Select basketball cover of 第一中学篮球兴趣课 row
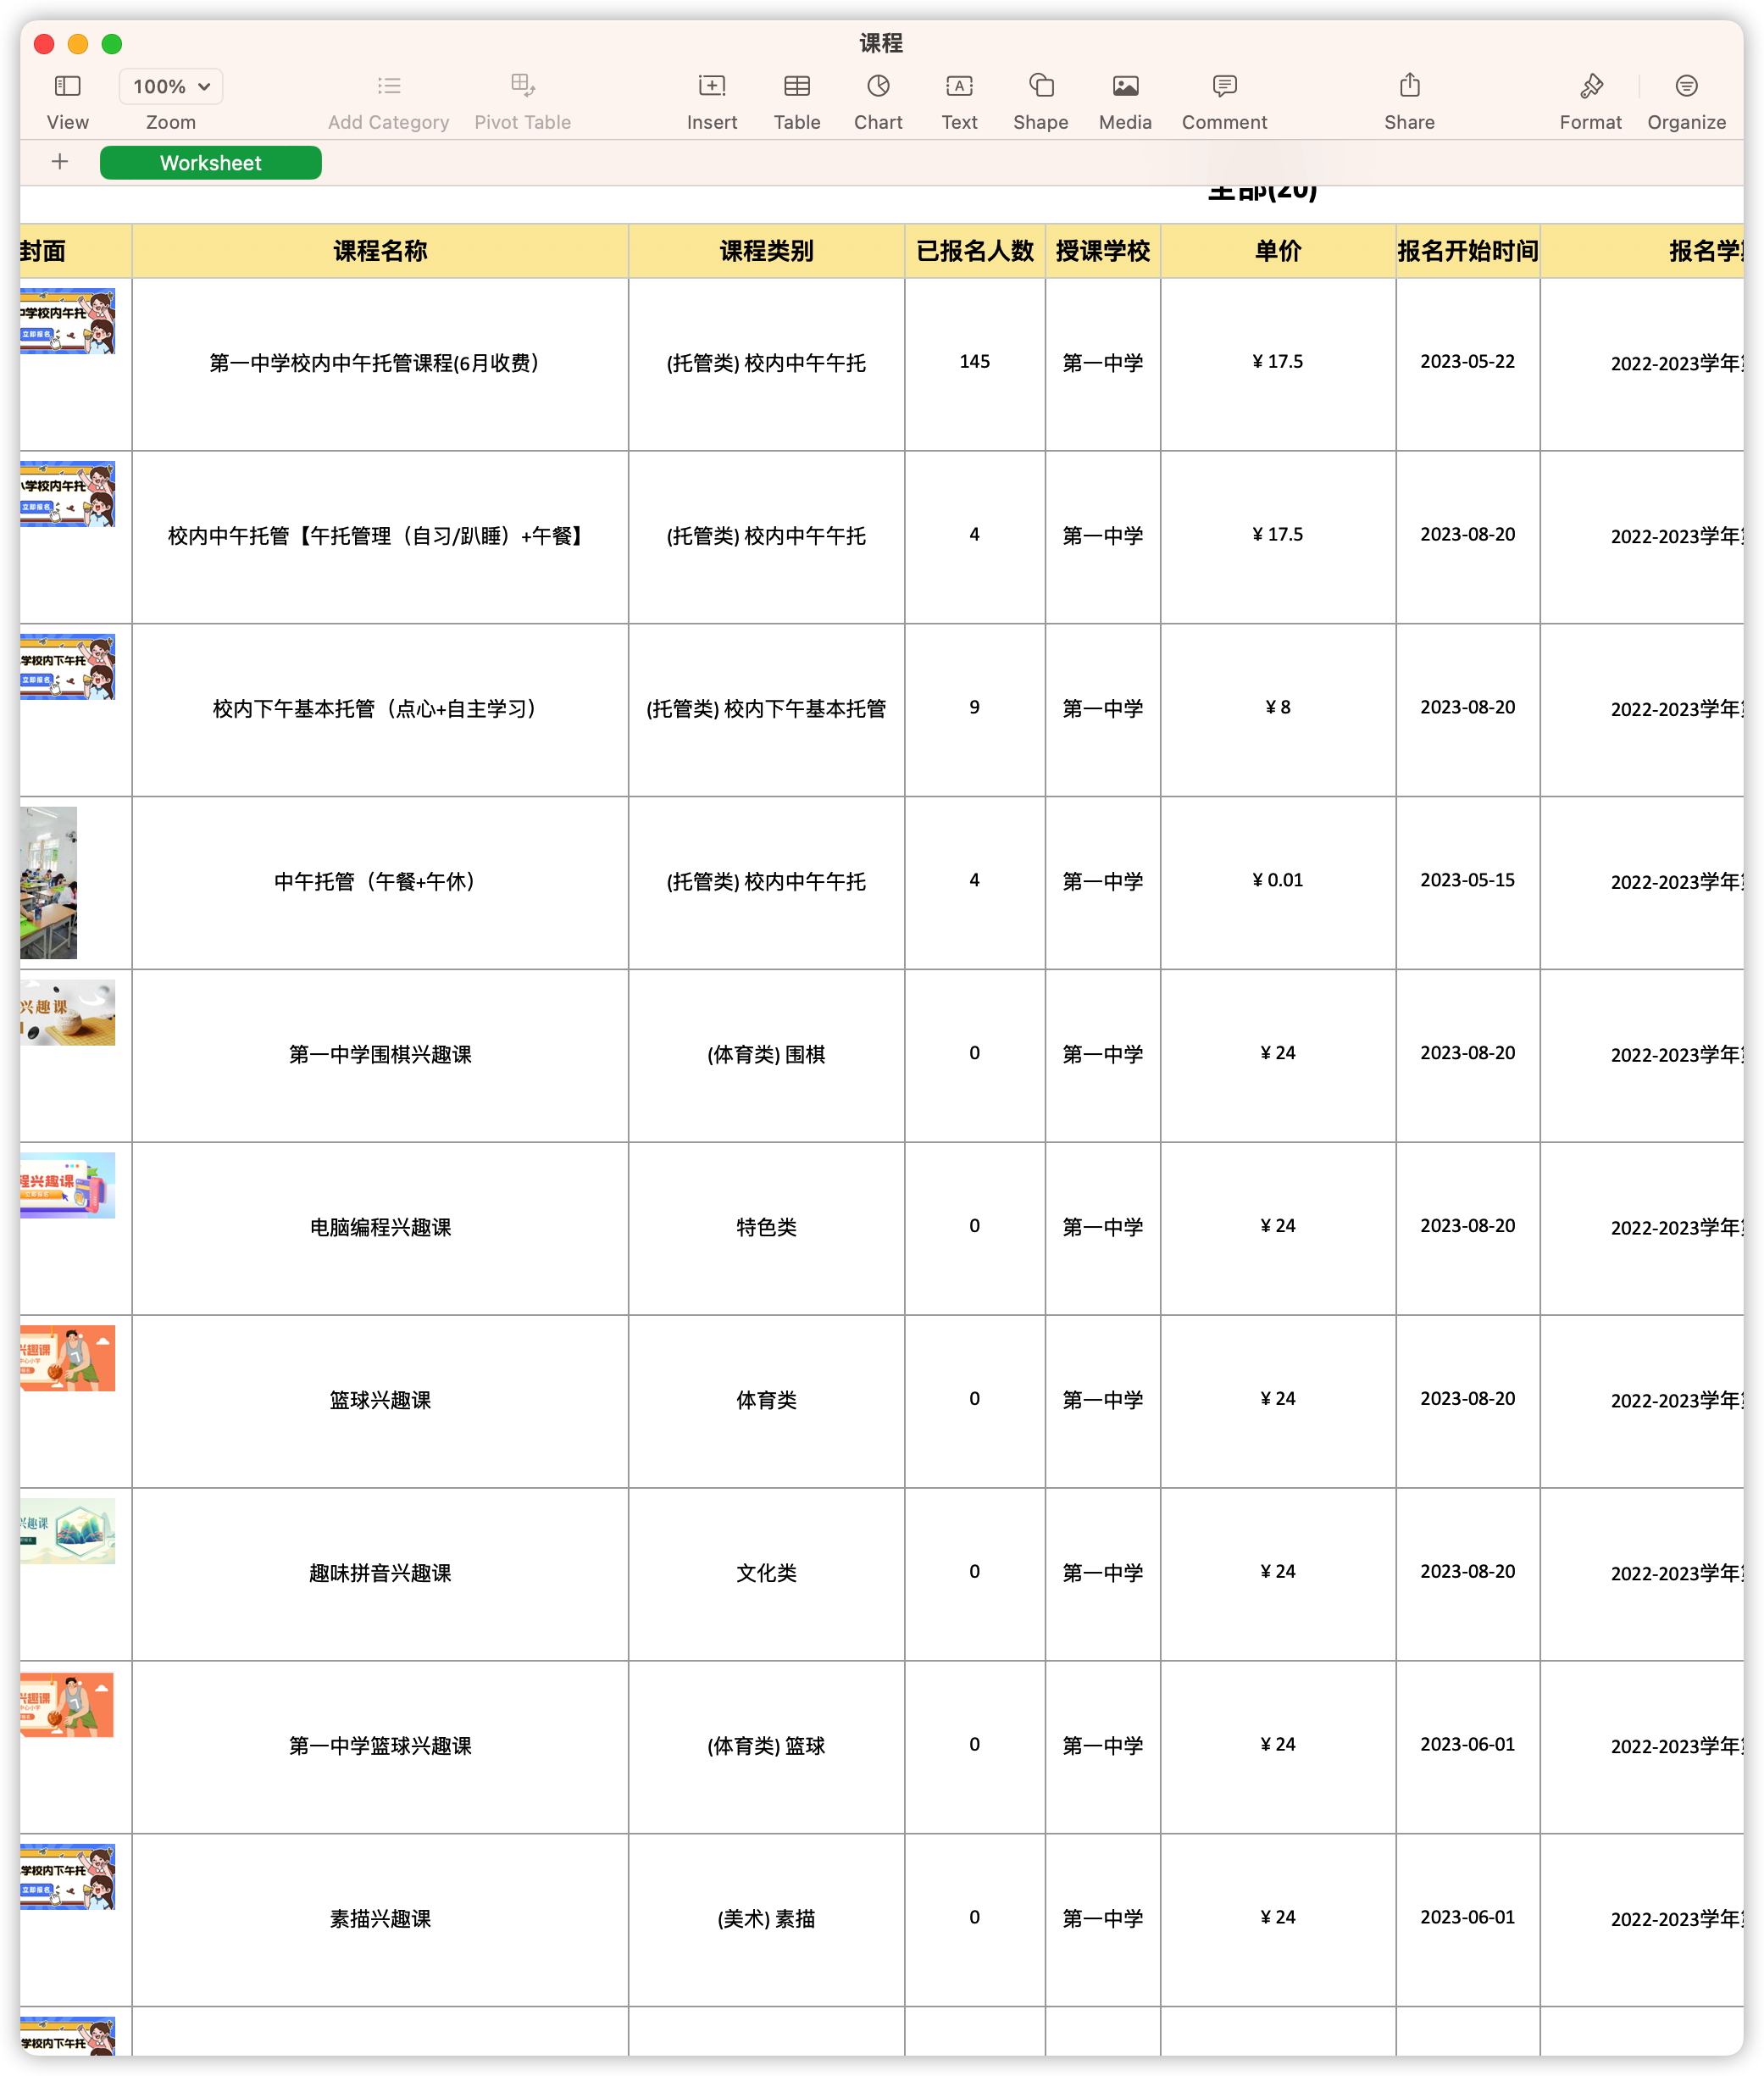The image size is (1764, 2076). (x=67, y=1704)
